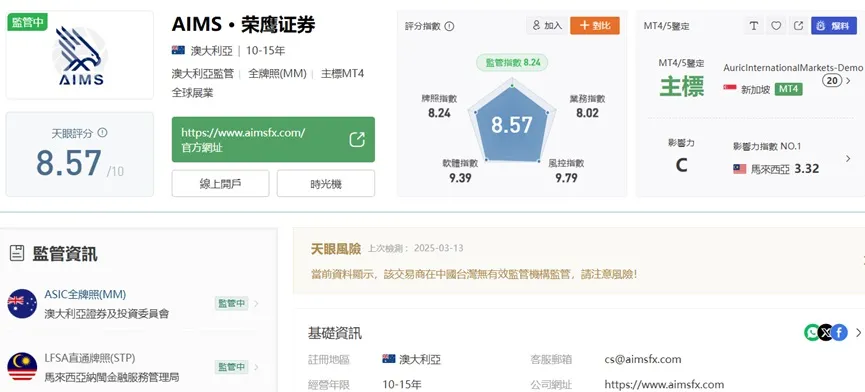Open the ASIC全牌照(MM) license link
The width and height of the screenshot is (865, 392).
(86, 294)
